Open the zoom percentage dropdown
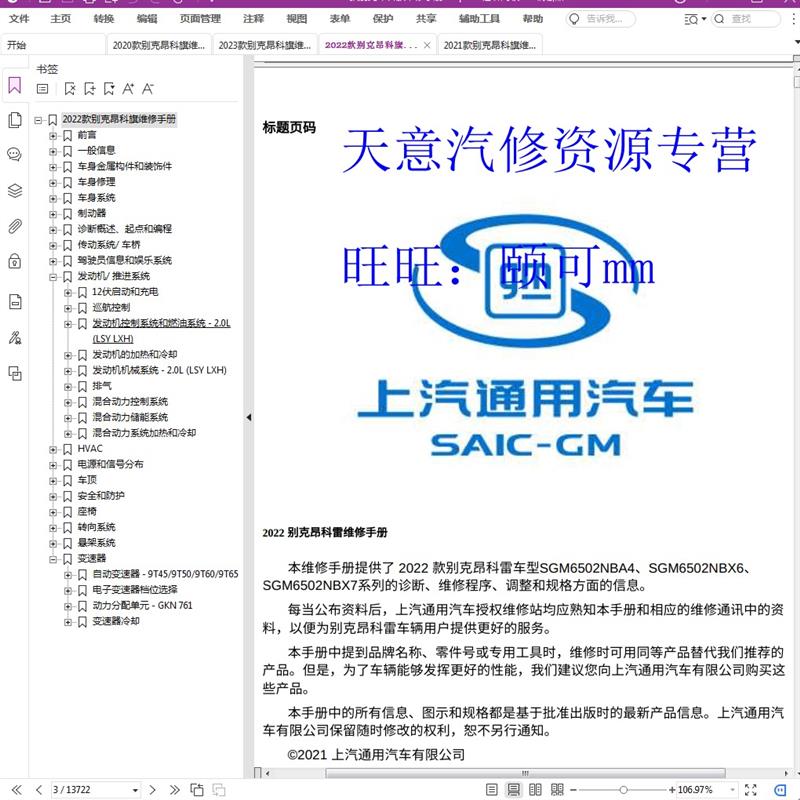This screenshot has width=800, height=800. click(732, 790)
